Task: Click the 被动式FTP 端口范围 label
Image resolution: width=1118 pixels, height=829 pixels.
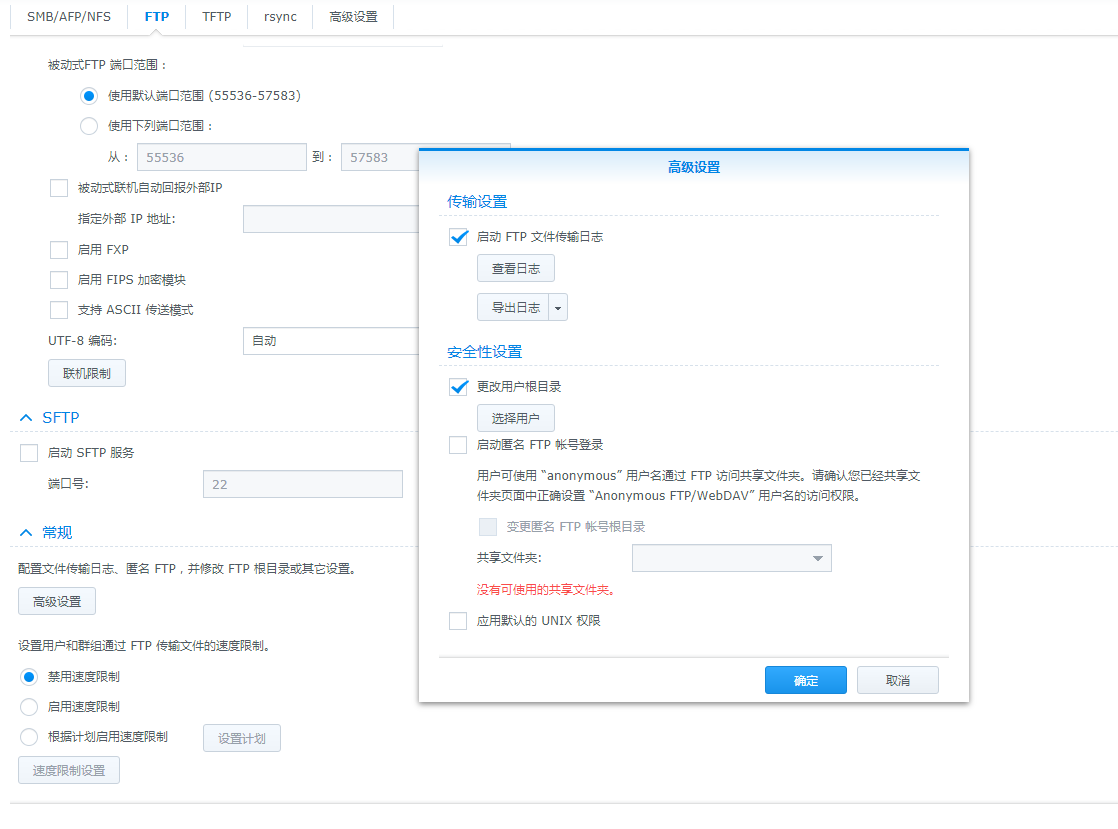Action: pyautogui.click(x=107, y=65)
